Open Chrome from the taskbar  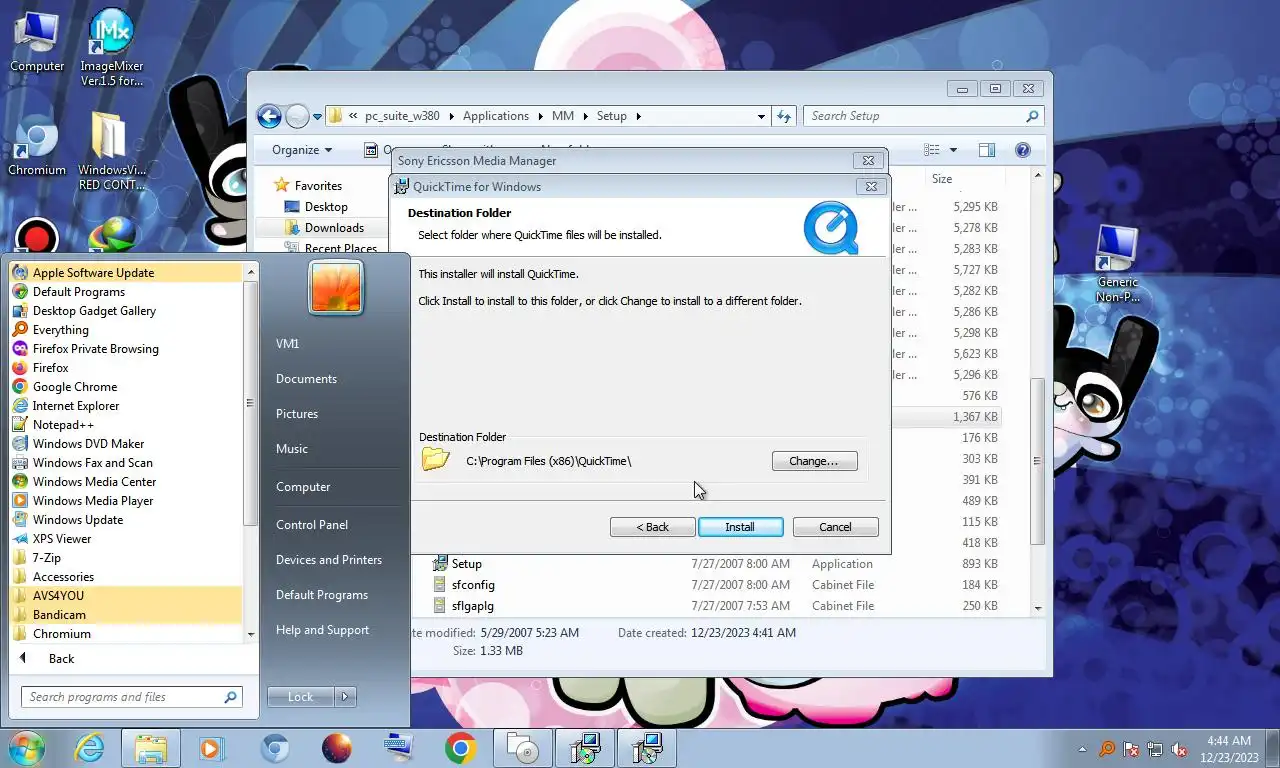461,747
